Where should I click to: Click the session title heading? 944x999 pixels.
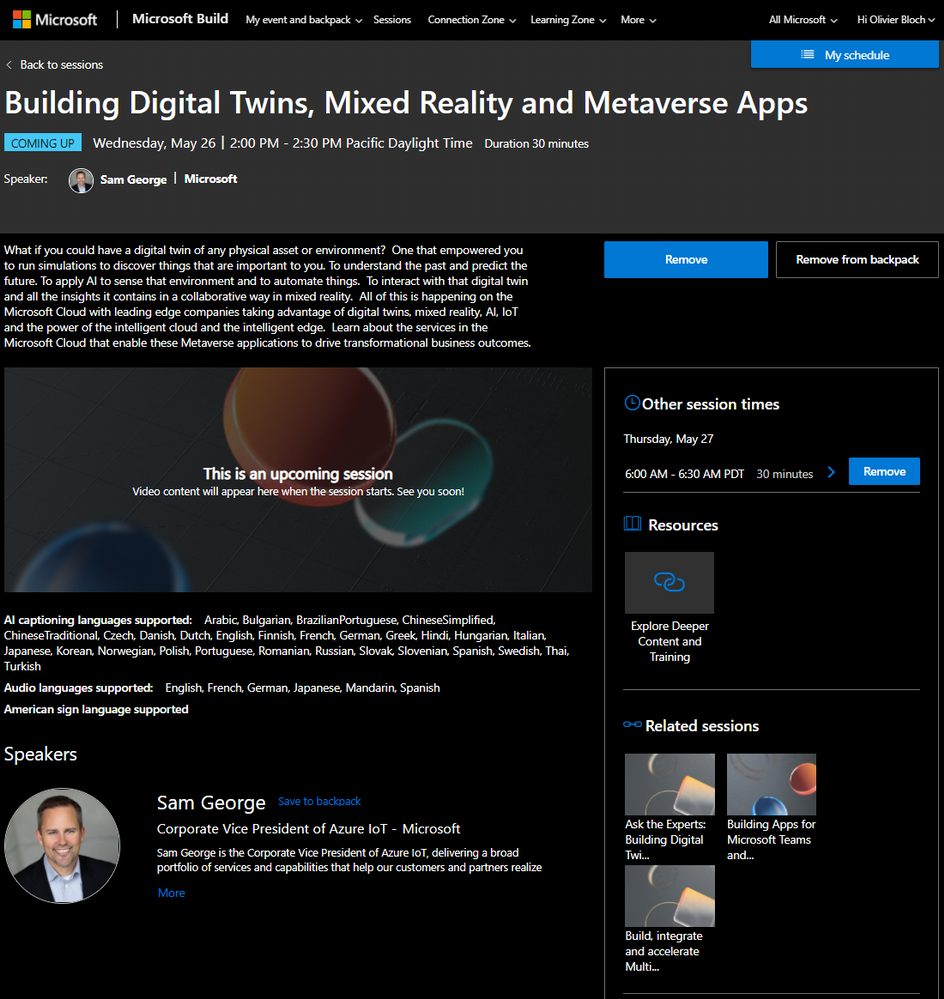406,103
